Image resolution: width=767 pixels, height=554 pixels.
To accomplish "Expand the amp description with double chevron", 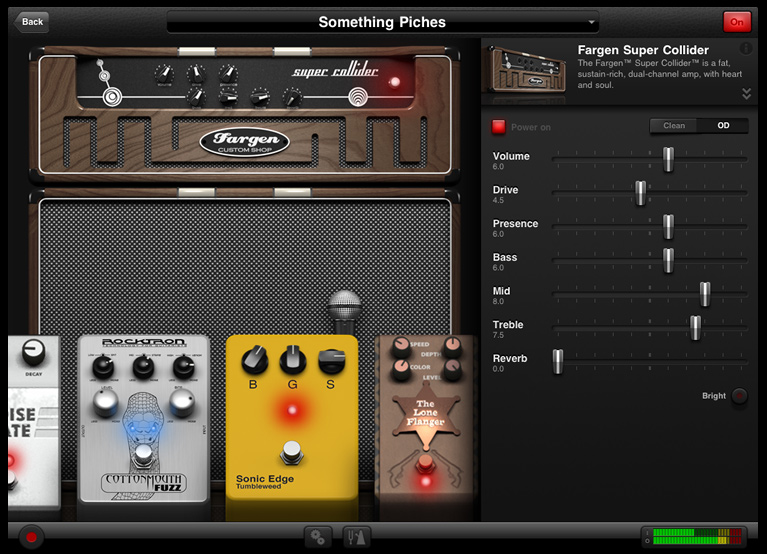I will pos(746,94).
